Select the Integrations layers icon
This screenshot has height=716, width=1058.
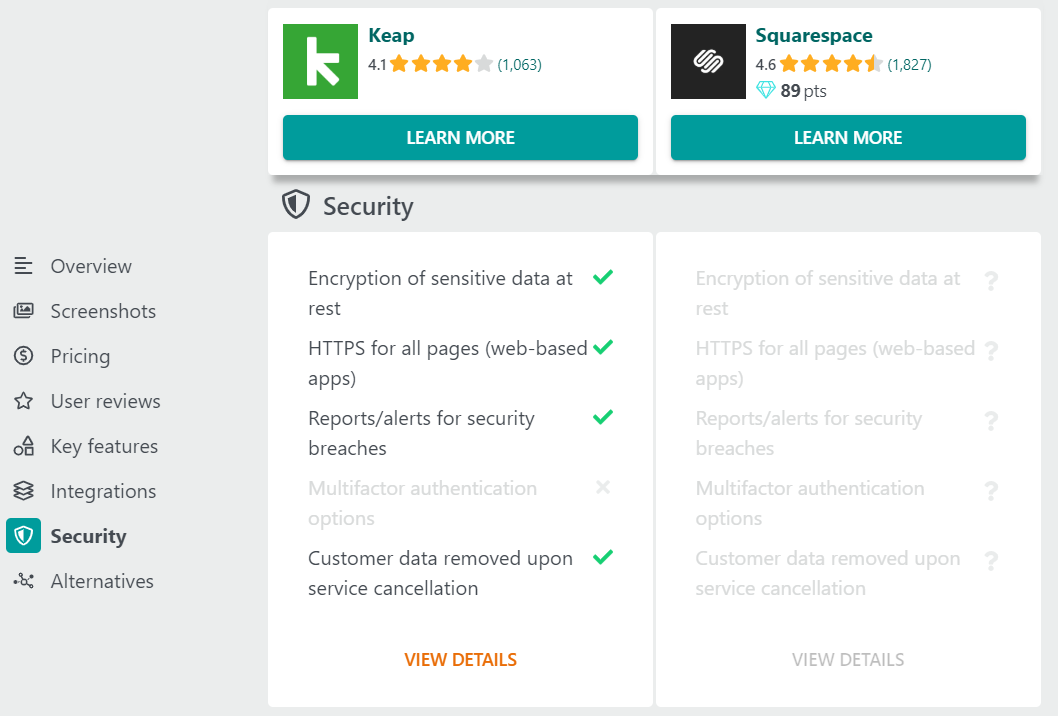(22, 491)
